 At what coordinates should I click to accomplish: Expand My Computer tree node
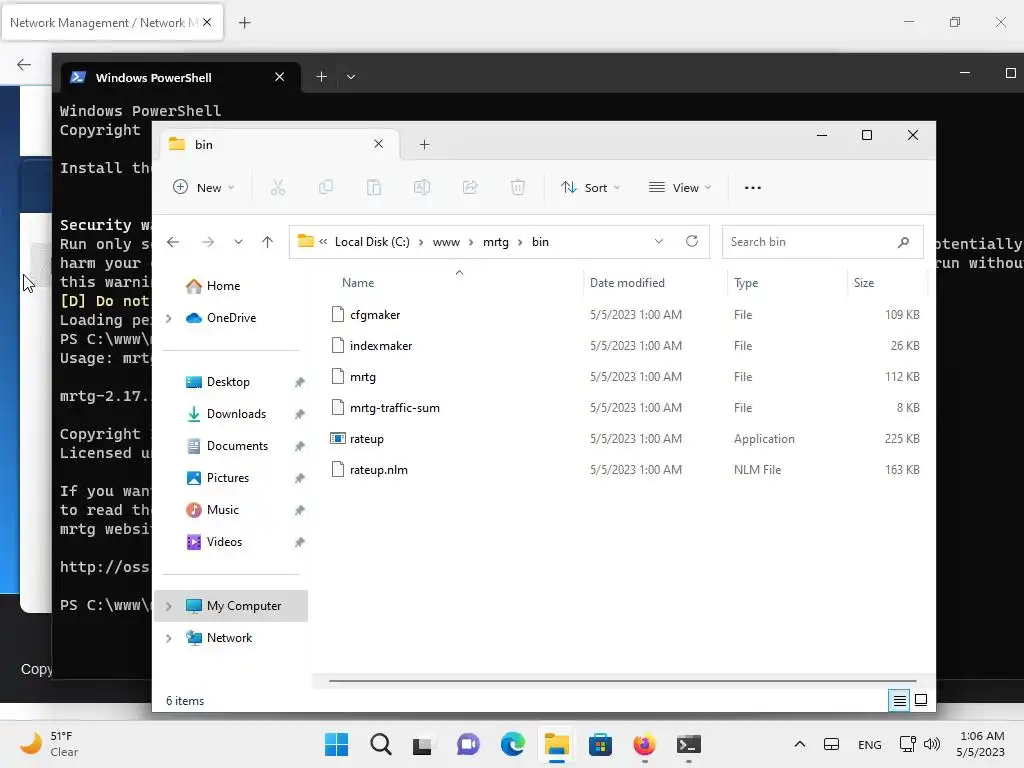168,606
